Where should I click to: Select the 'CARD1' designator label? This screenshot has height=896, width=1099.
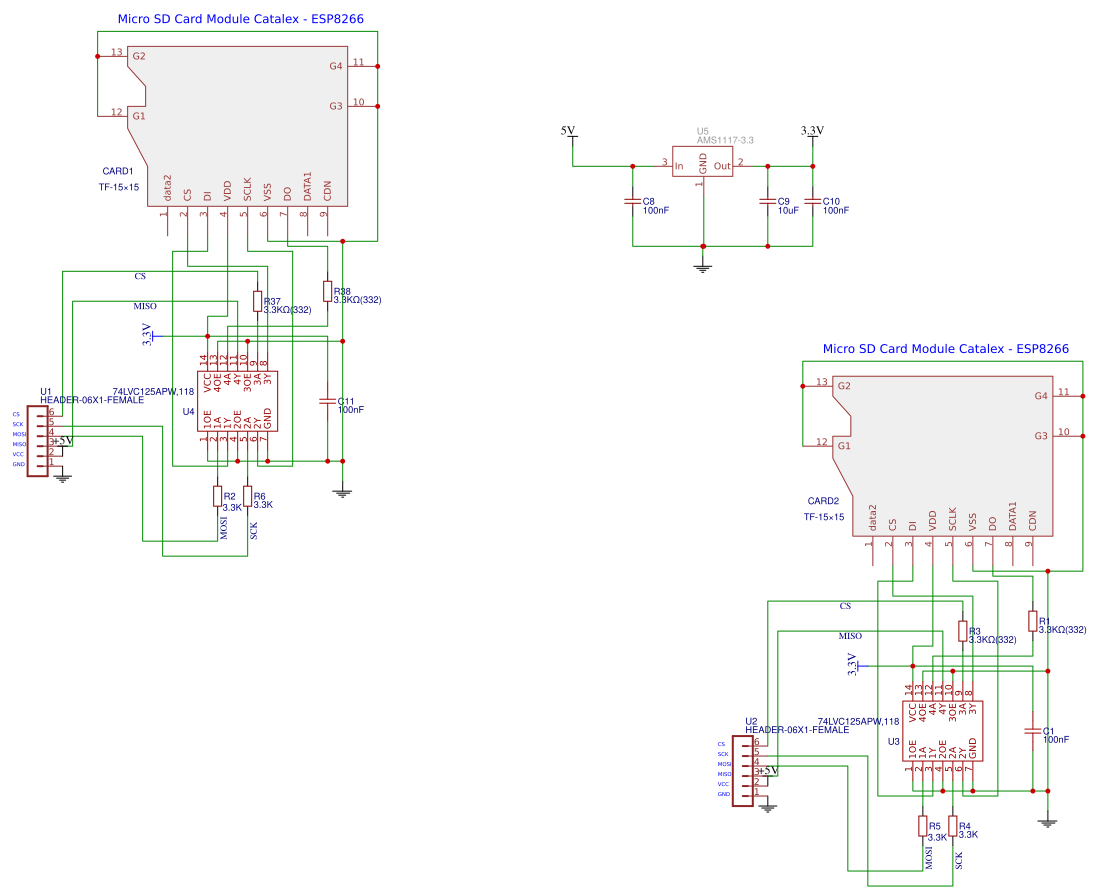tap(118, 171)
